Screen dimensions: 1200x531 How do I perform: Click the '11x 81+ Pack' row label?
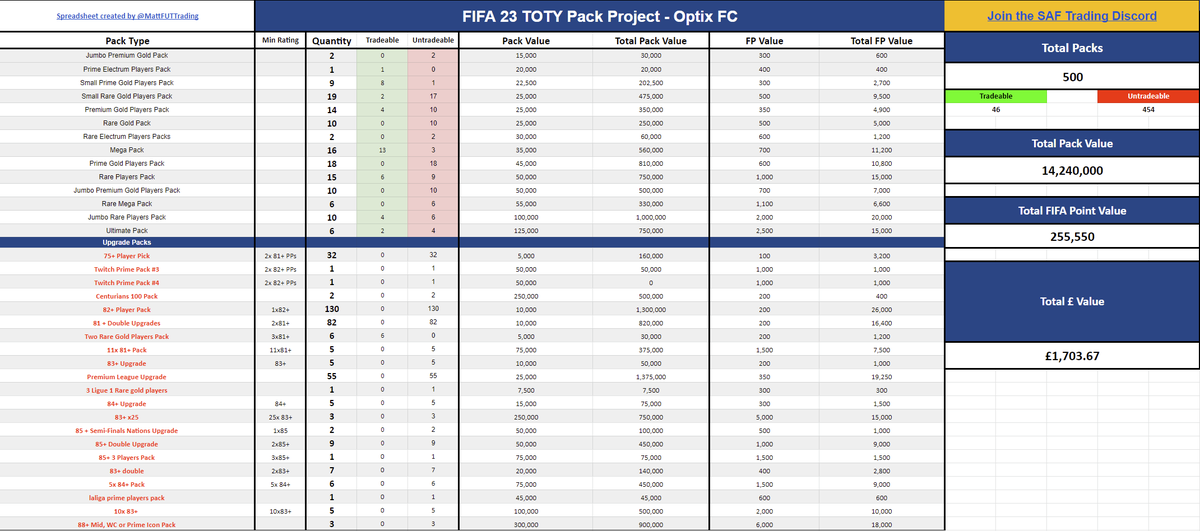coord(127,350)
